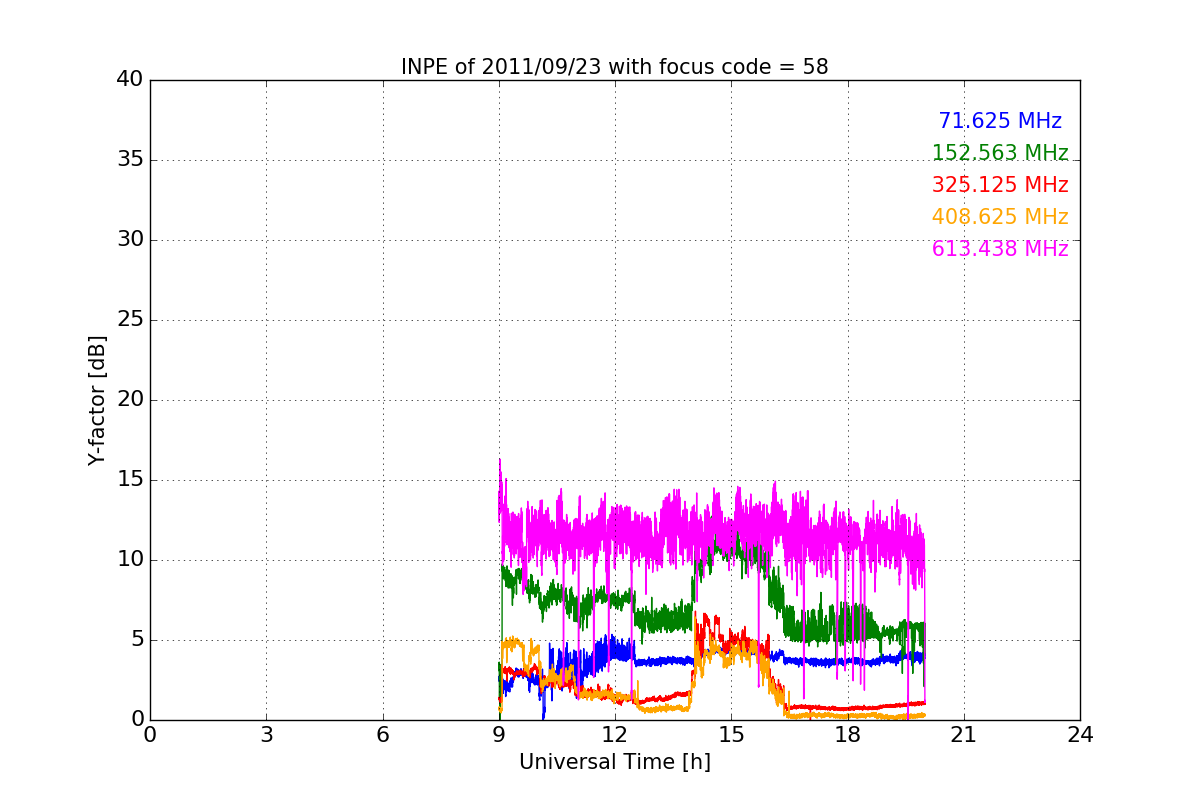
Task: Click y-axis tick label 20
Action: pyautogui.click(x=130, y=400)
